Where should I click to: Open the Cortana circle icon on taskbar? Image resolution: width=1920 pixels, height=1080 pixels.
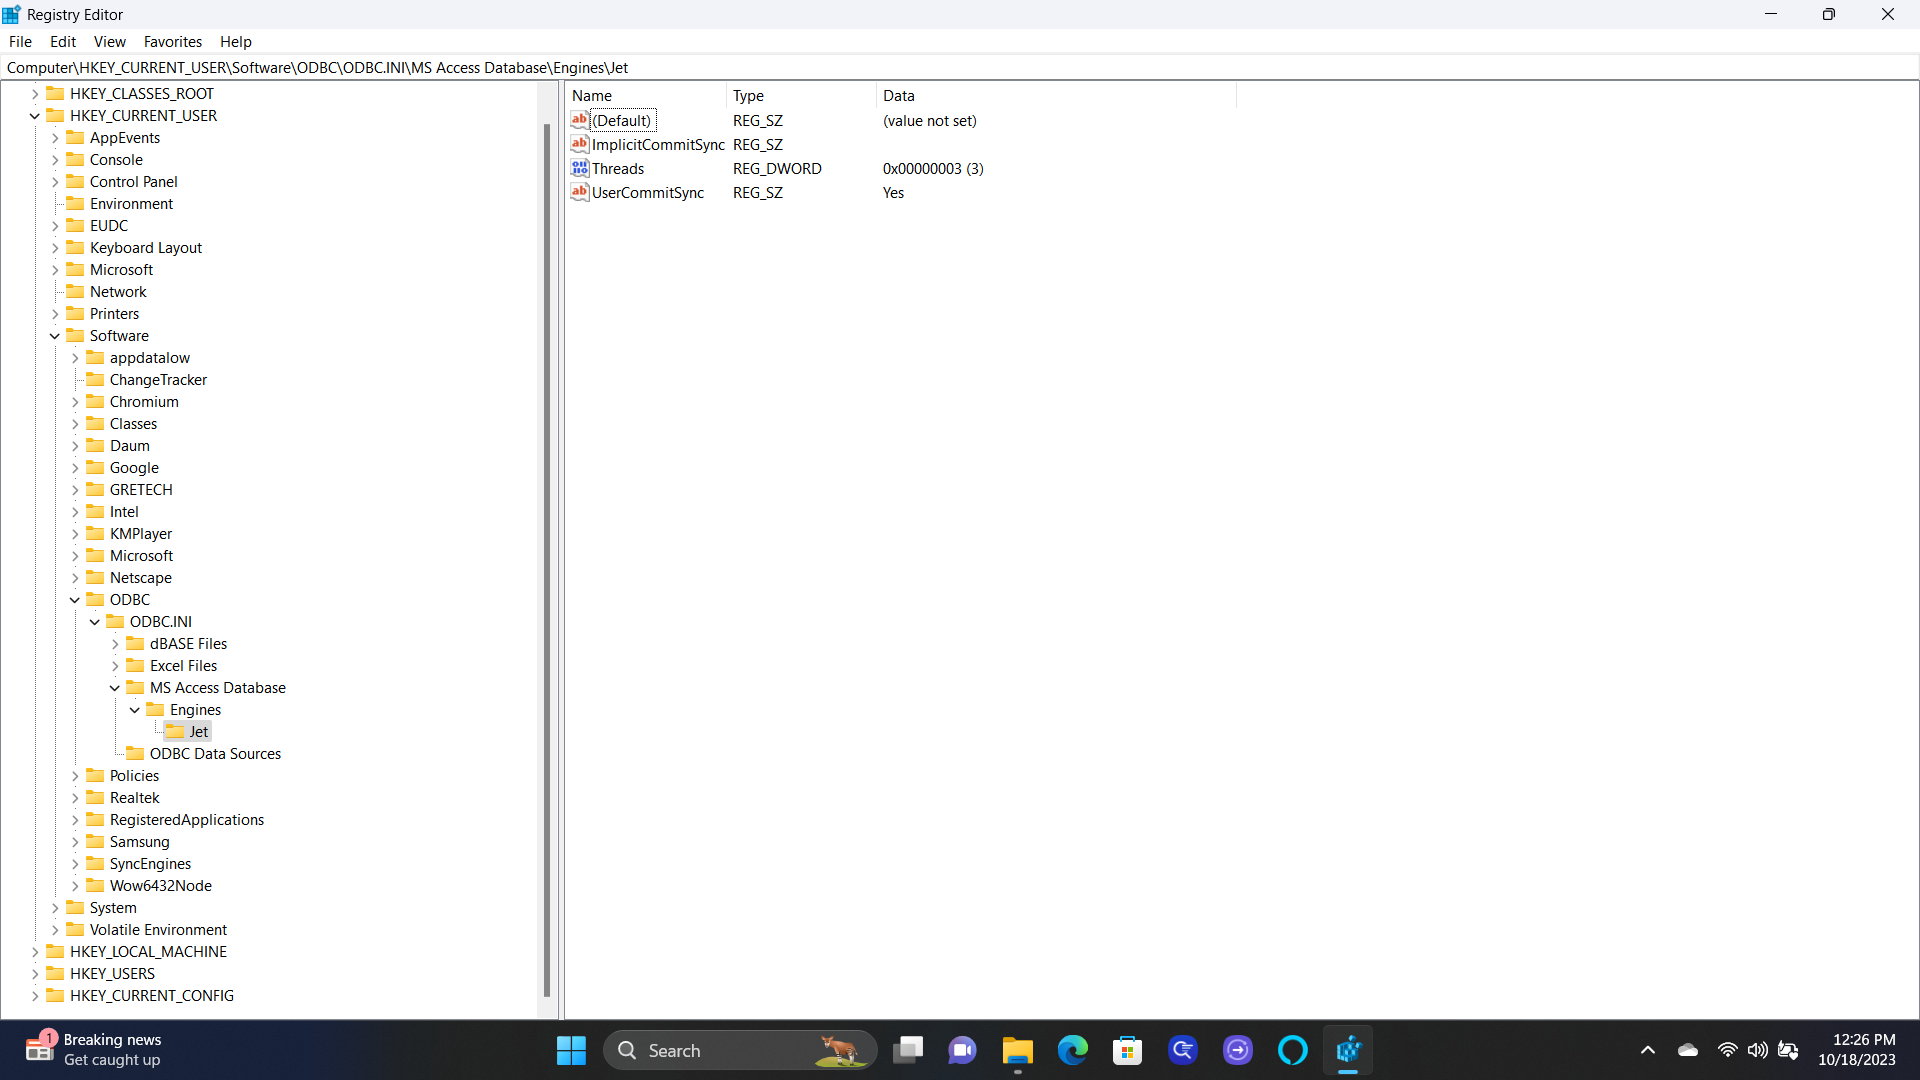(1293, 1050)
